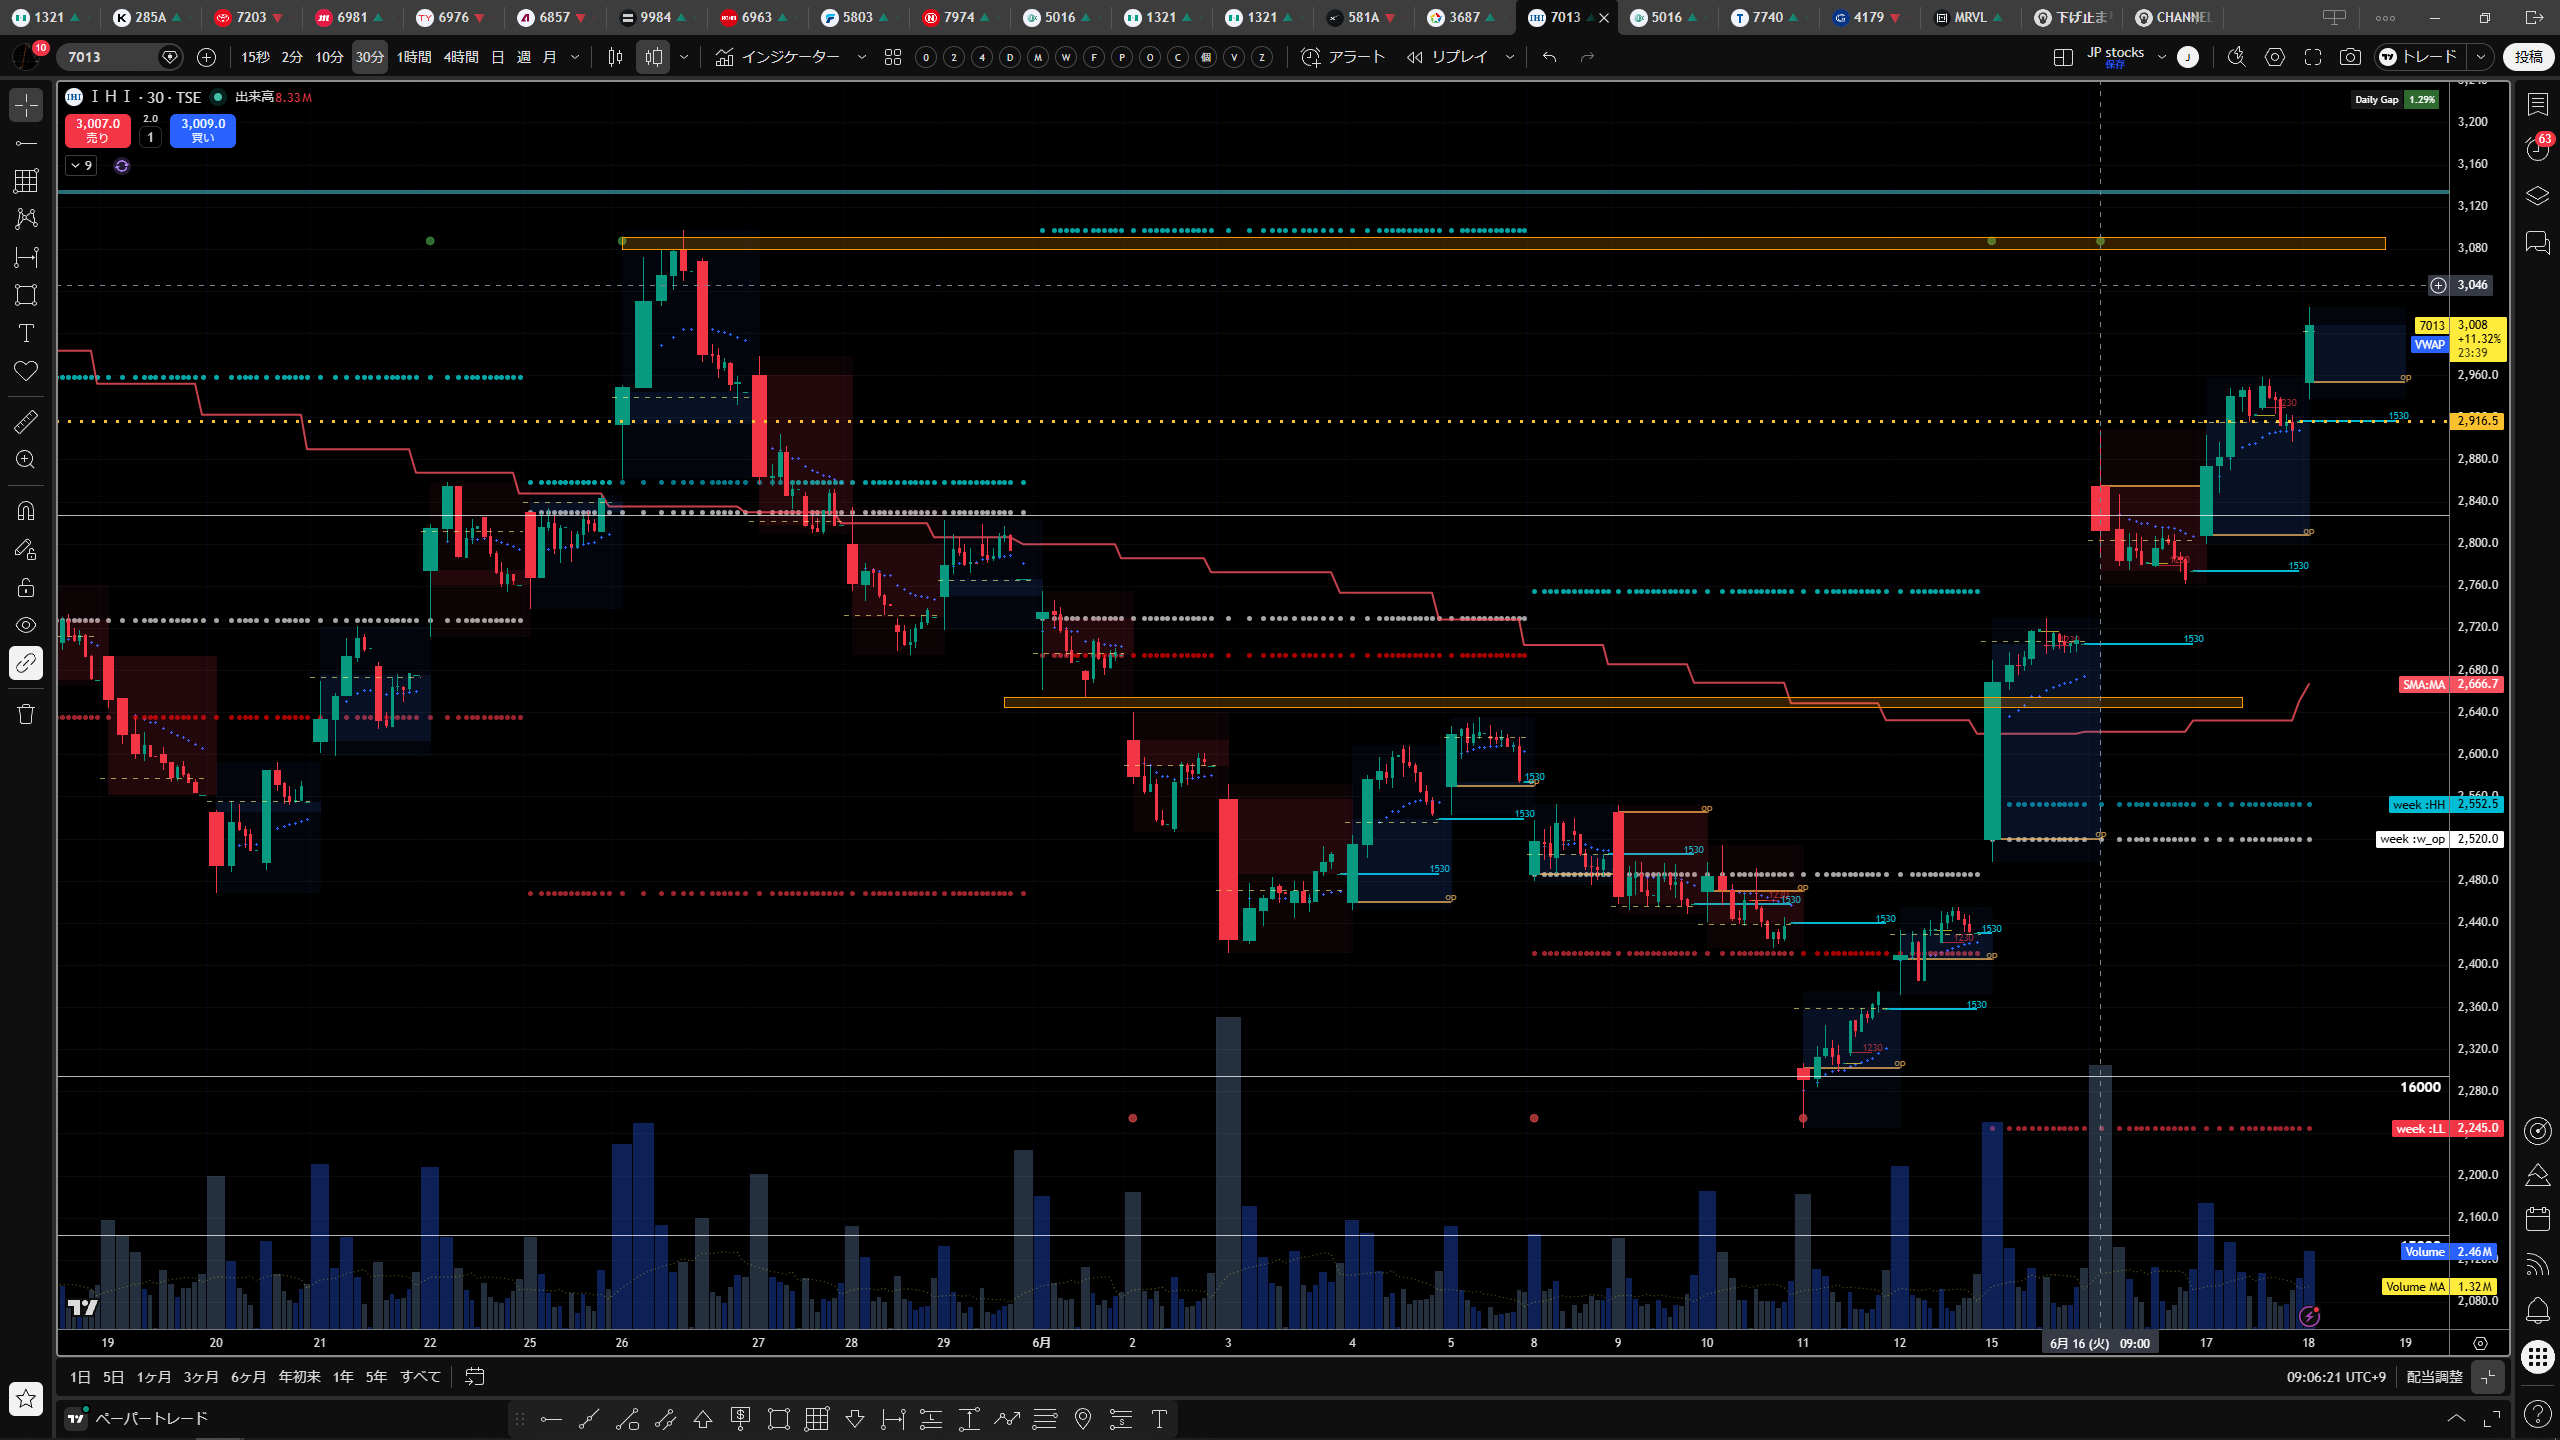Click the 7013 symbol search field
2560x1440 pixels.
pos(110,57)
